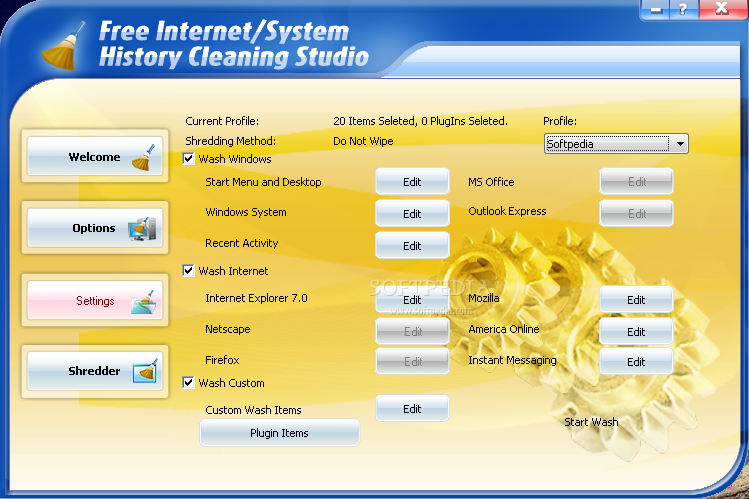This screenshot has width=749, height=499.
Task: Click the disabled Outlook Express Edit button
Action: pos(636,213)
